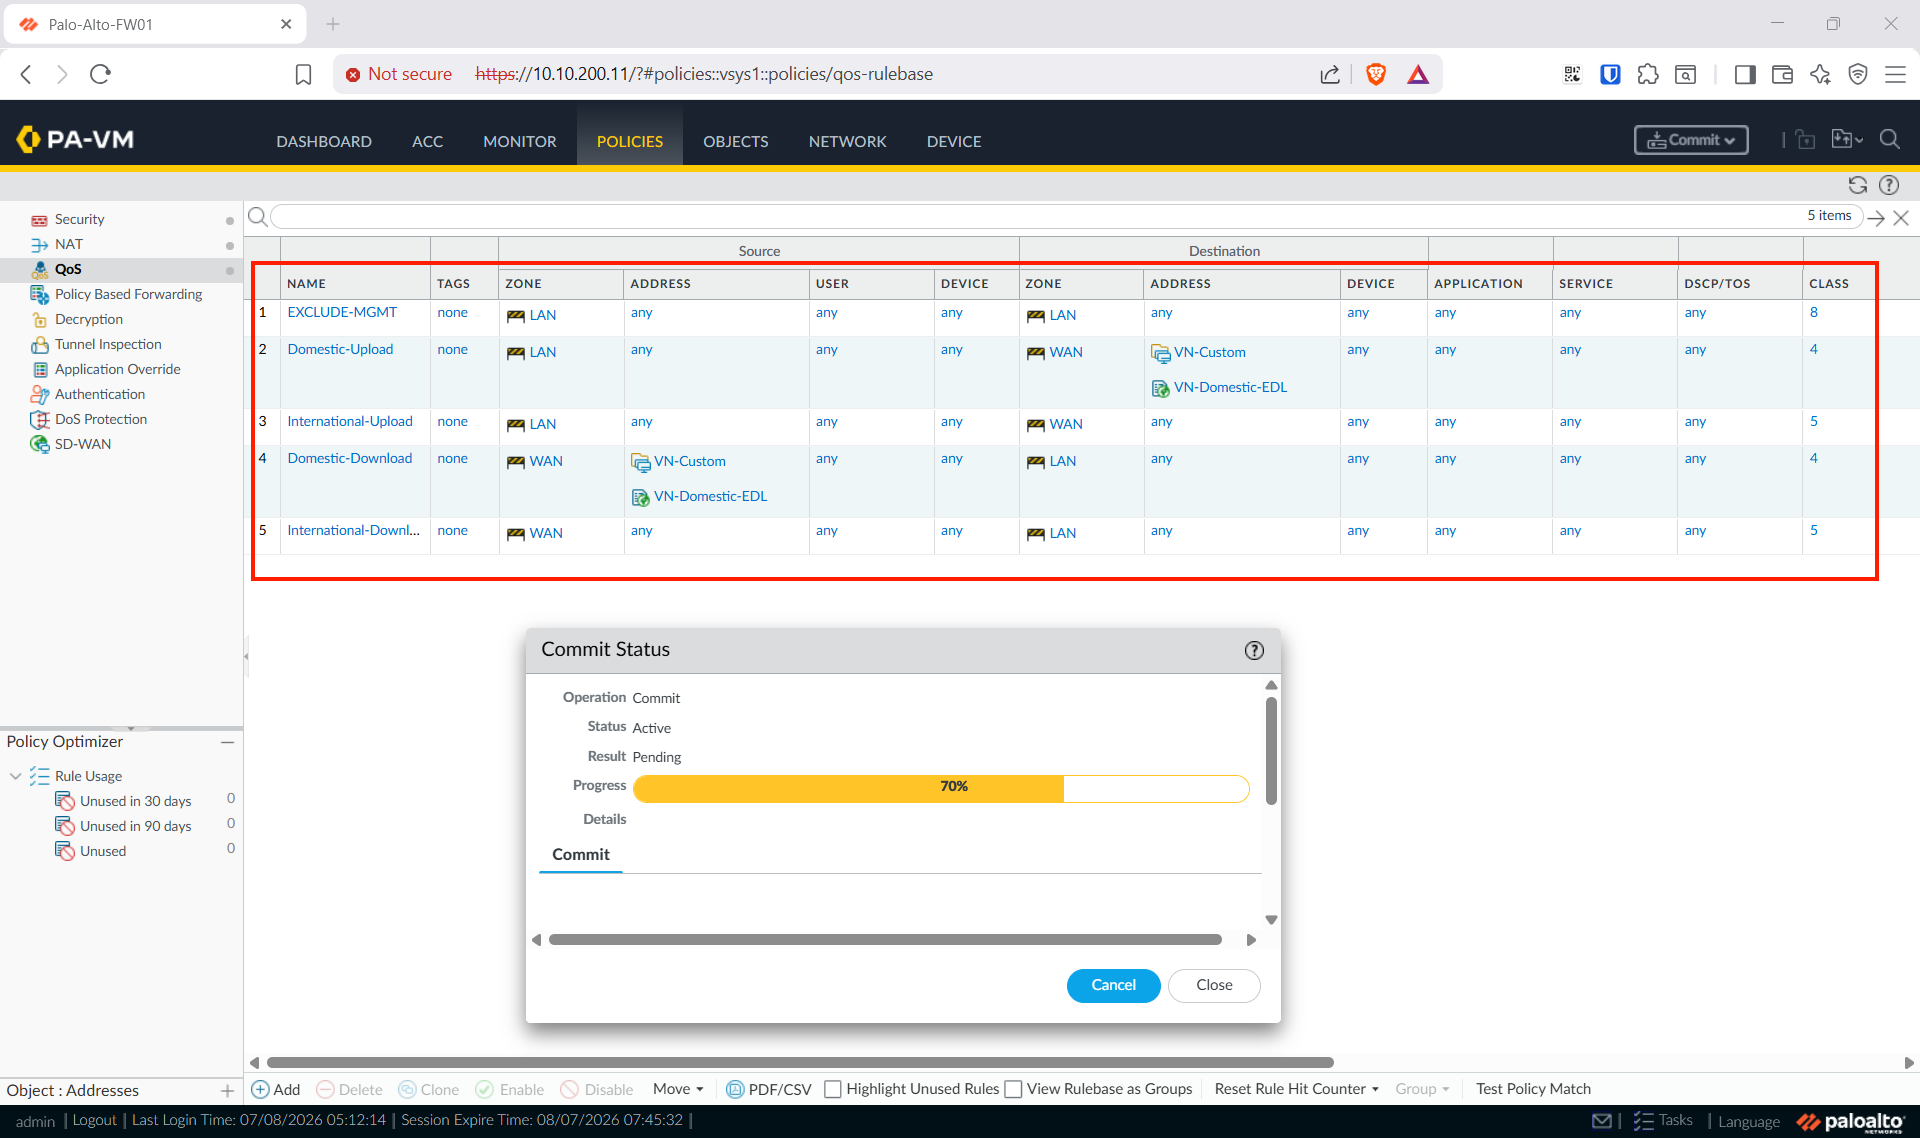Select SD-WAN policy in sidebar
Viewport: 1920px width, 1138px height.
pos(82,444)
